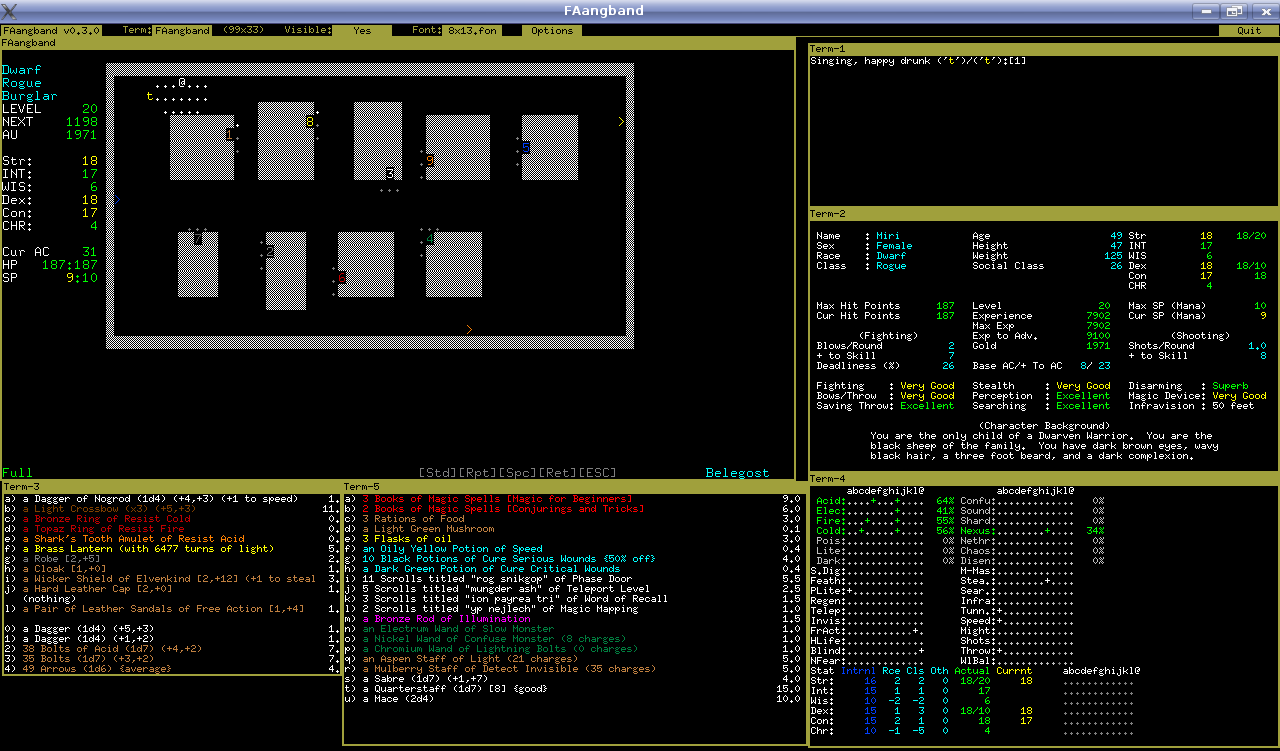Click the player @ character on map
This screenshot has width=1280, height=751.
(x=182, y=83)
